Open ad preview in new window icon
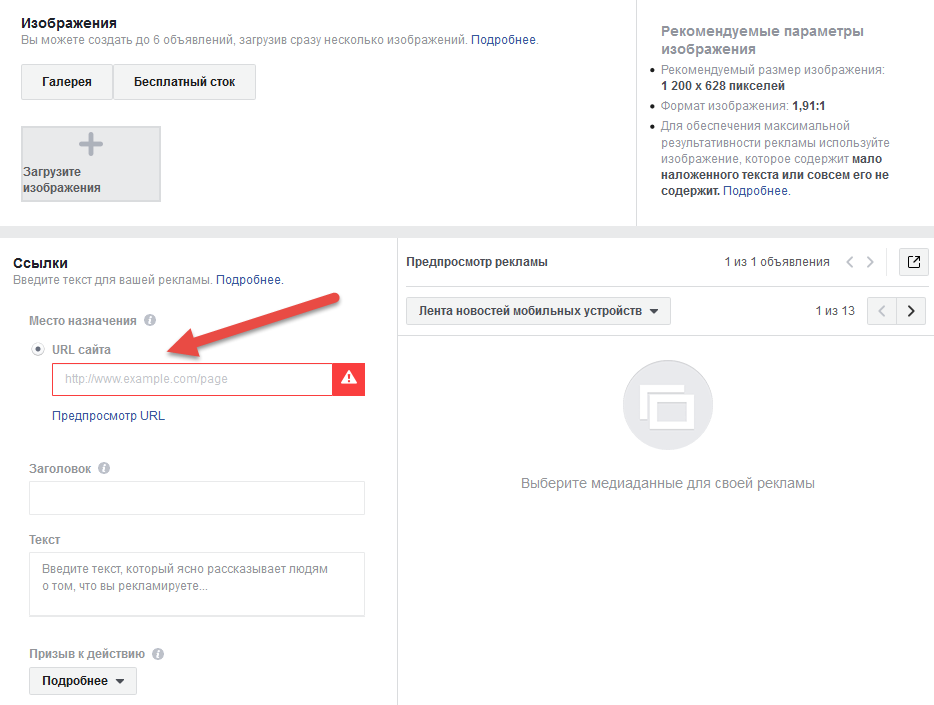934x705 pixels. (x=913, y=262)
